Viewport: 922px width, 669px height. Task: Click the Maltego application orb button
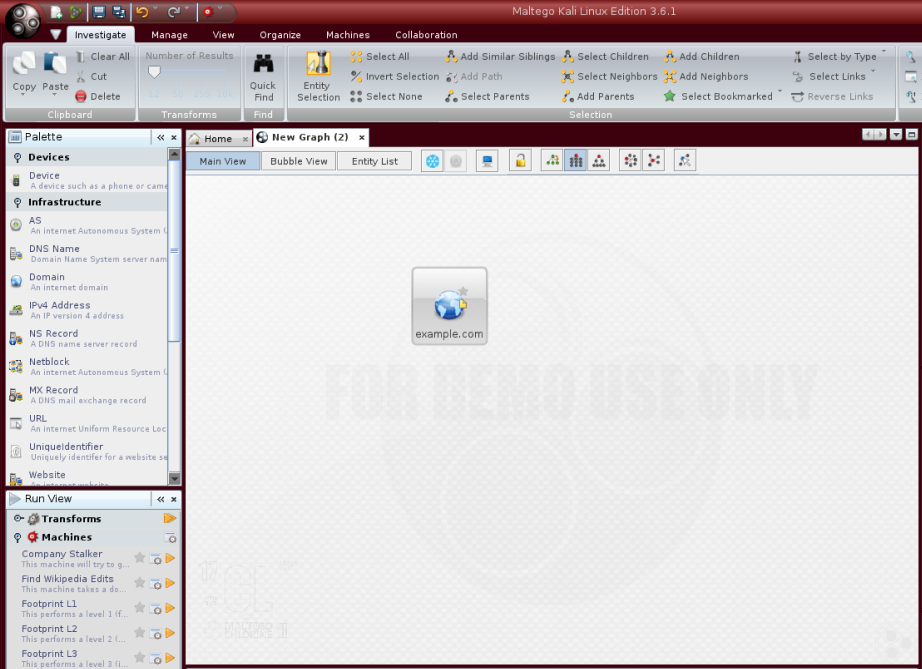[22, 20]
